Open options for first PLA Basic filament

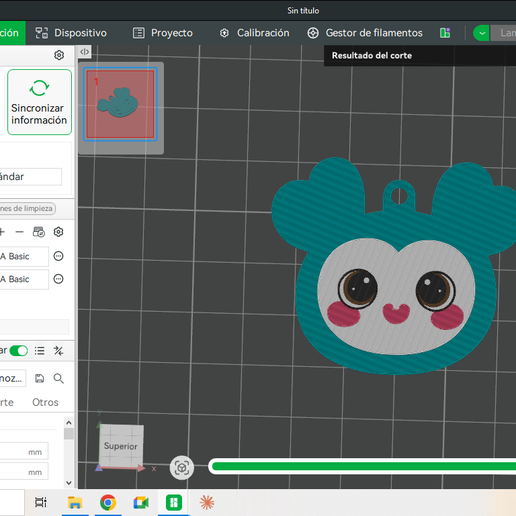(58, 256)
